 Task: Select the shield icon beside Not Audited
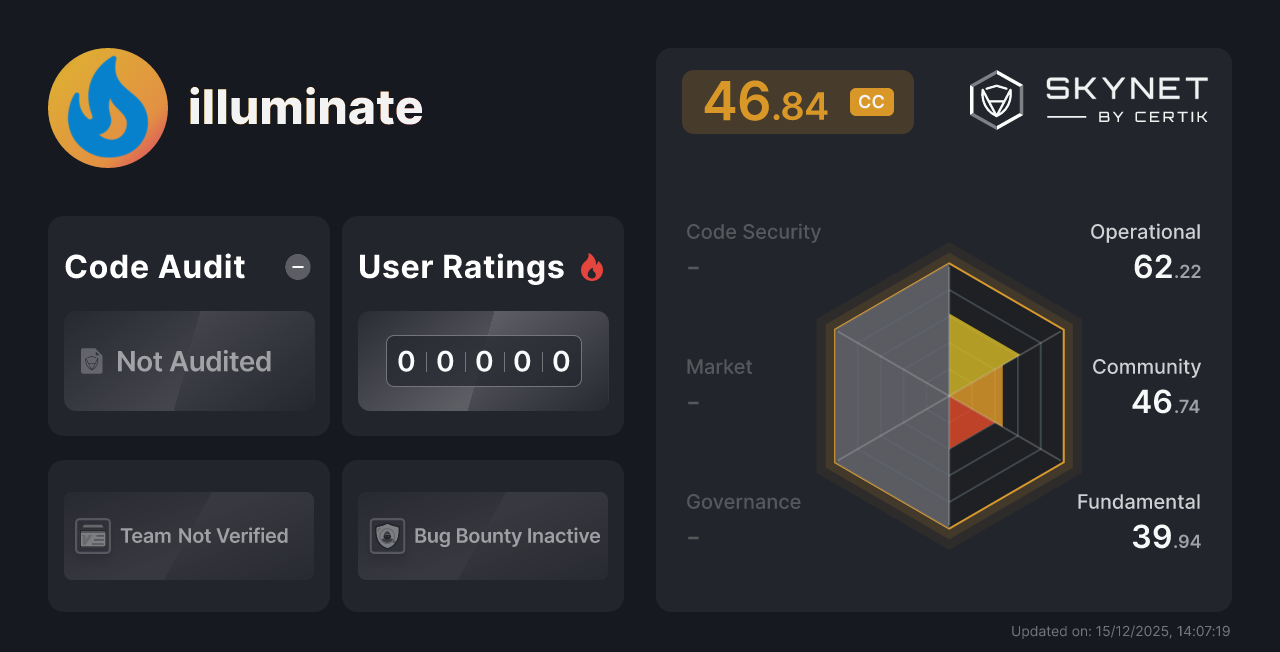tap(90, 362)
